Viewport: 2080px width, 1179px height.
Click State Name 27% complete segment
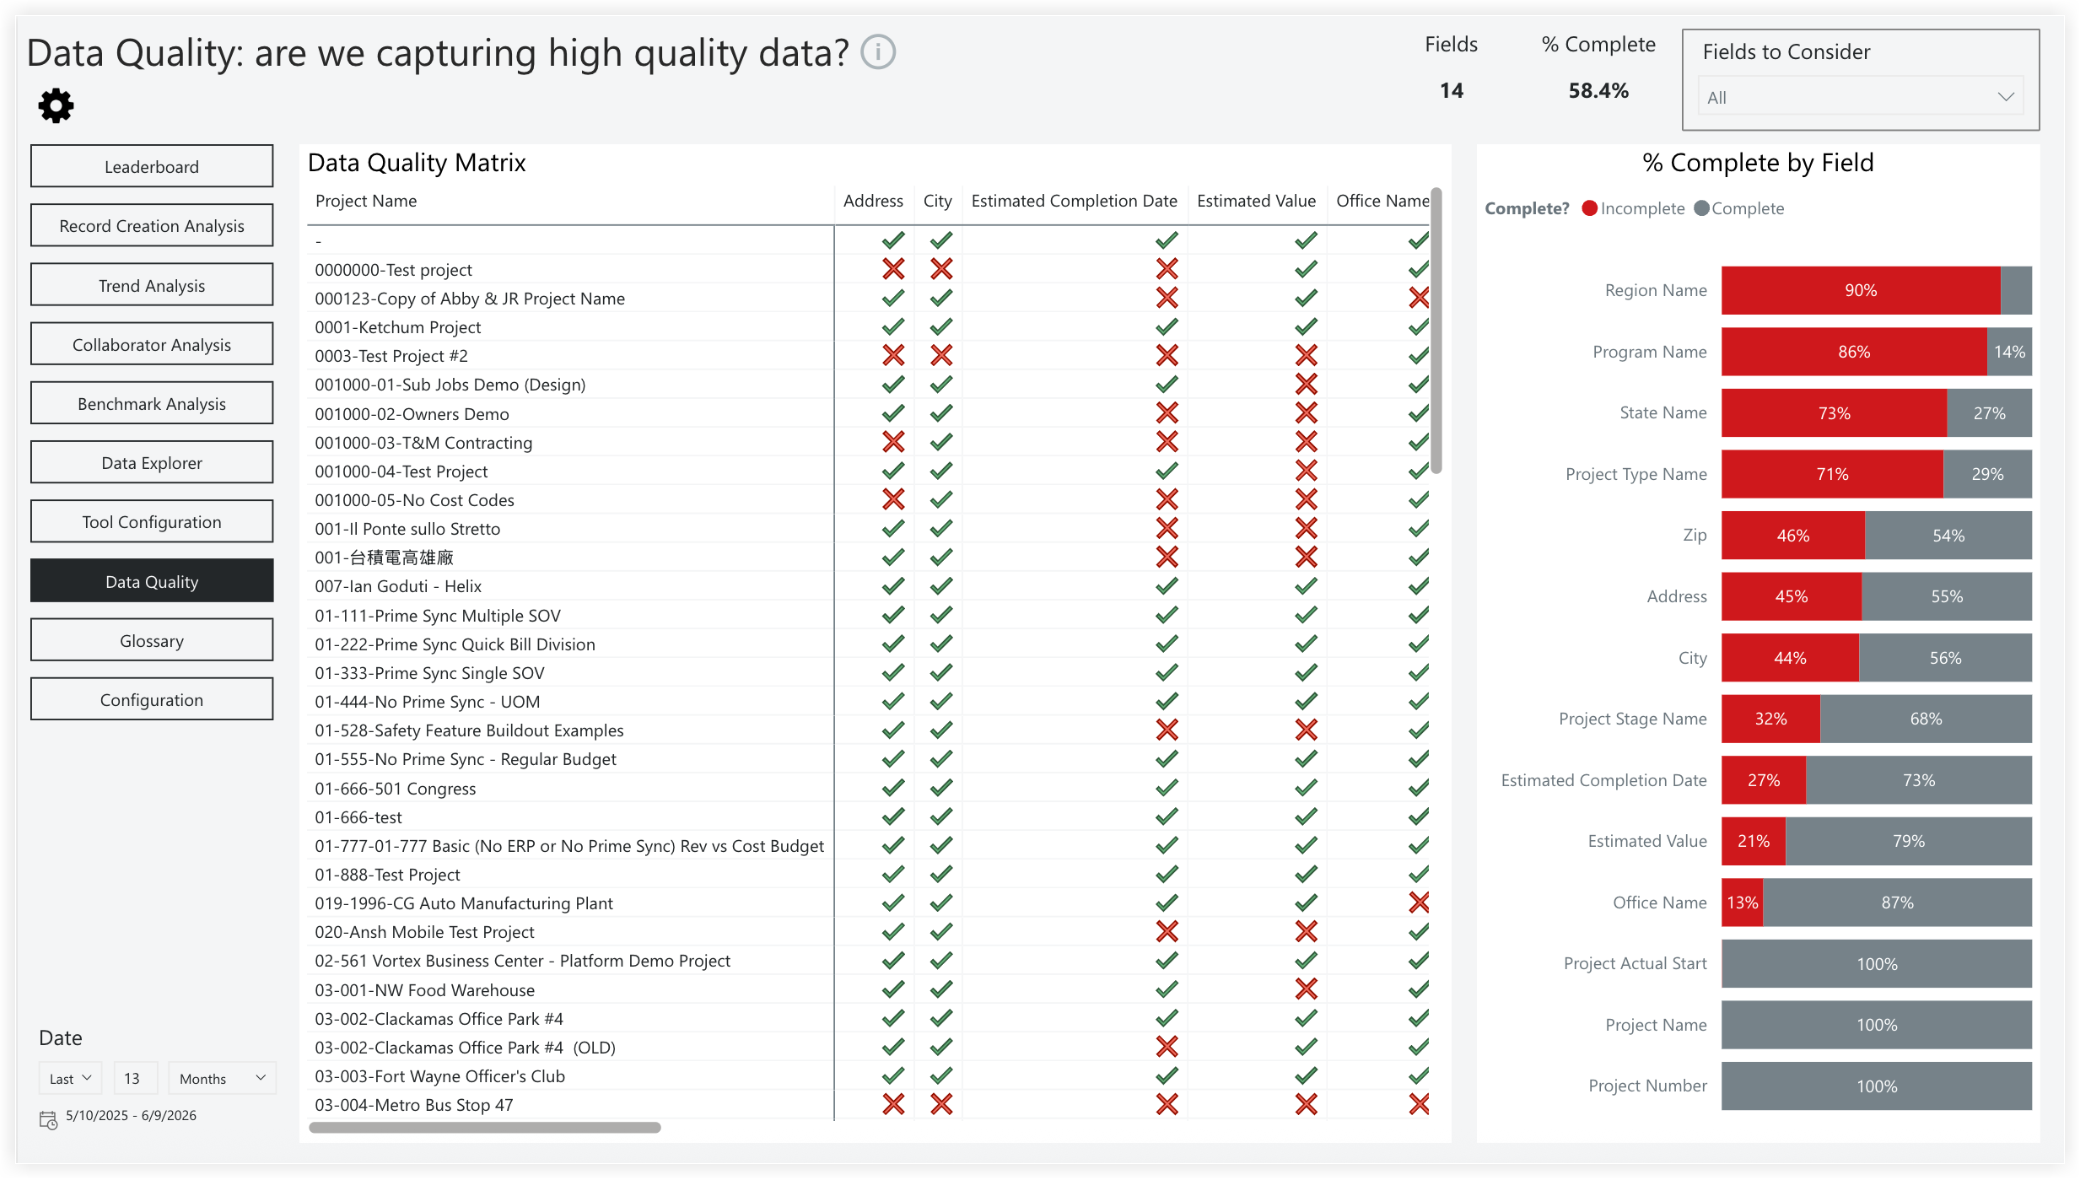tap(1989, 413)
